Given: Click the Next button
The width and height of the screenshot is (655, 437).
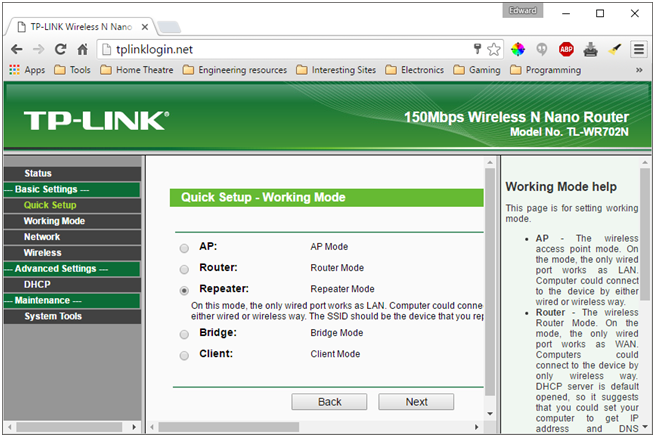Looking at the screenshot, I should tap(416, 402).
